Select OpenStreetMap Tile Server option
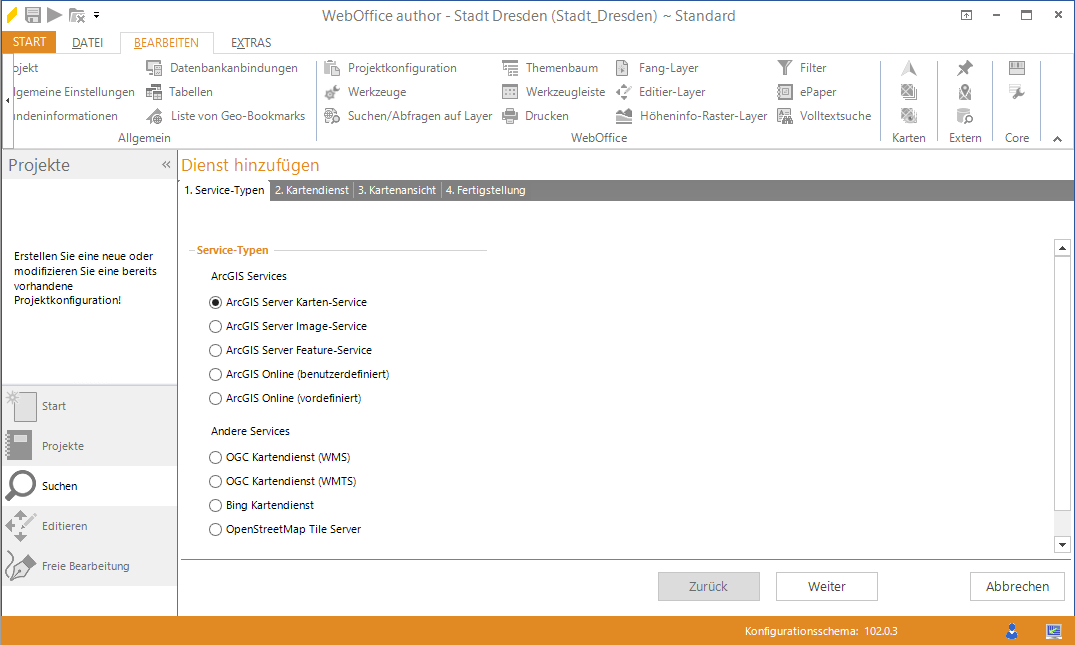This screenshot has height=645, width=1075. pos(215,529)
